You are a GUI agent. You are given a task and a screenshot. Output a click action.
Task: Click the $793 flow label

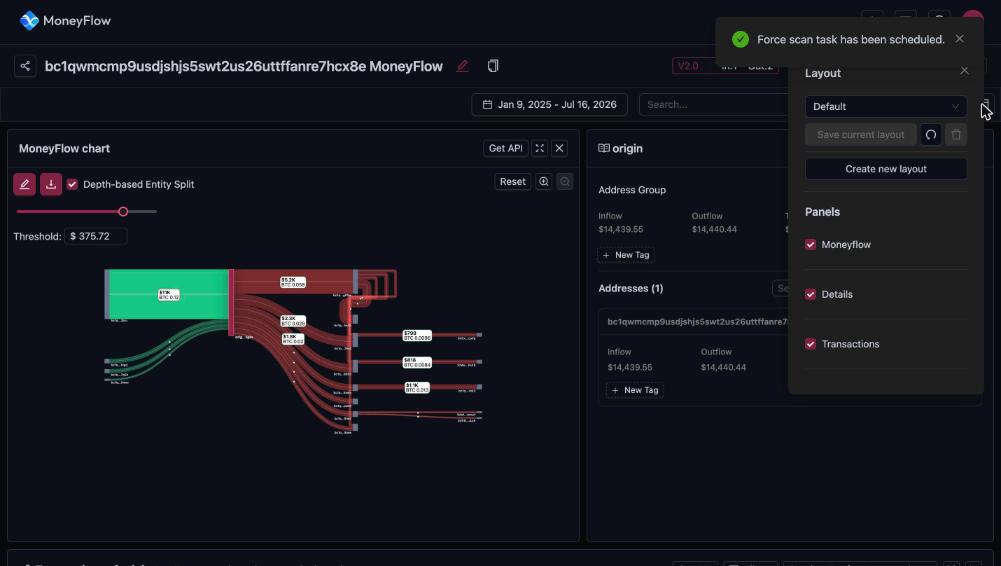417,335
